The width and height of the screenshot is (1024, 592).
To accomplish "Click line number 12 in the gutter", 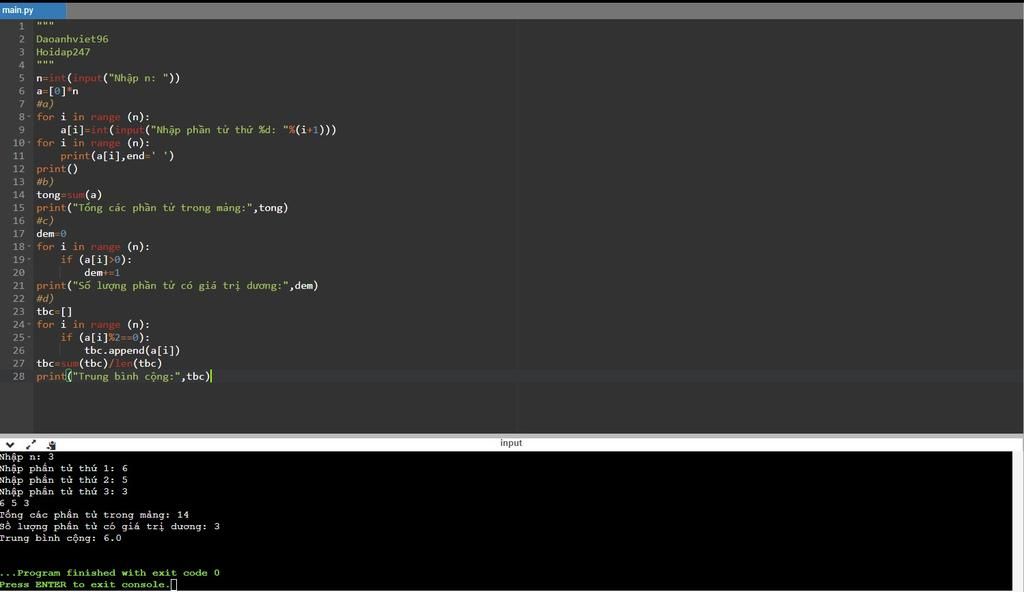I will [x=18, y=169].
